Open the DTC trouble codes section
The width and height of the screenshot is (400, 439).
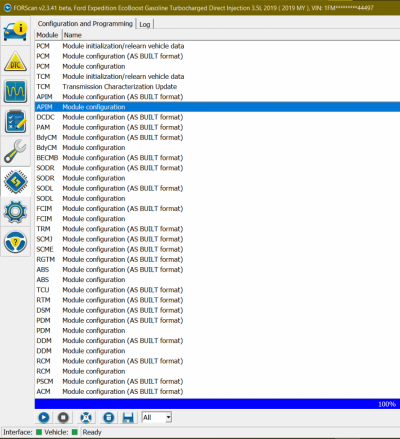(x=15, y=61)
